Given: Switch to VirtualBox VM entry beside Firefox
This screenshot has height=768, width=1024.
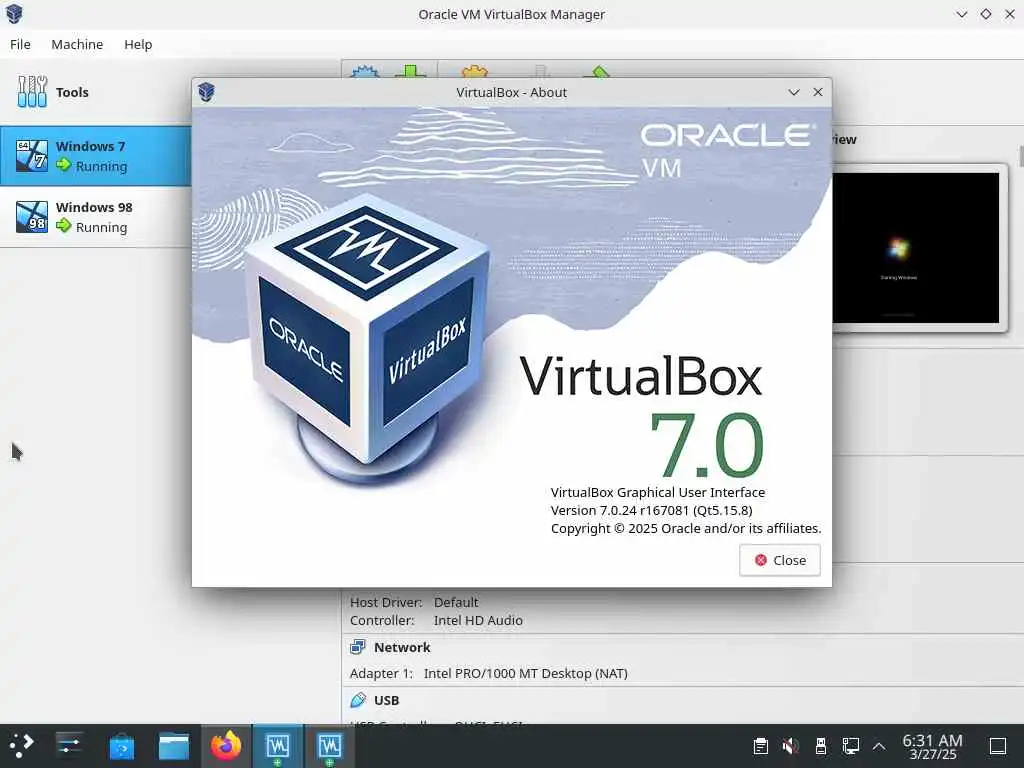Looking at the screenshot, I should (x=278, y=746).
